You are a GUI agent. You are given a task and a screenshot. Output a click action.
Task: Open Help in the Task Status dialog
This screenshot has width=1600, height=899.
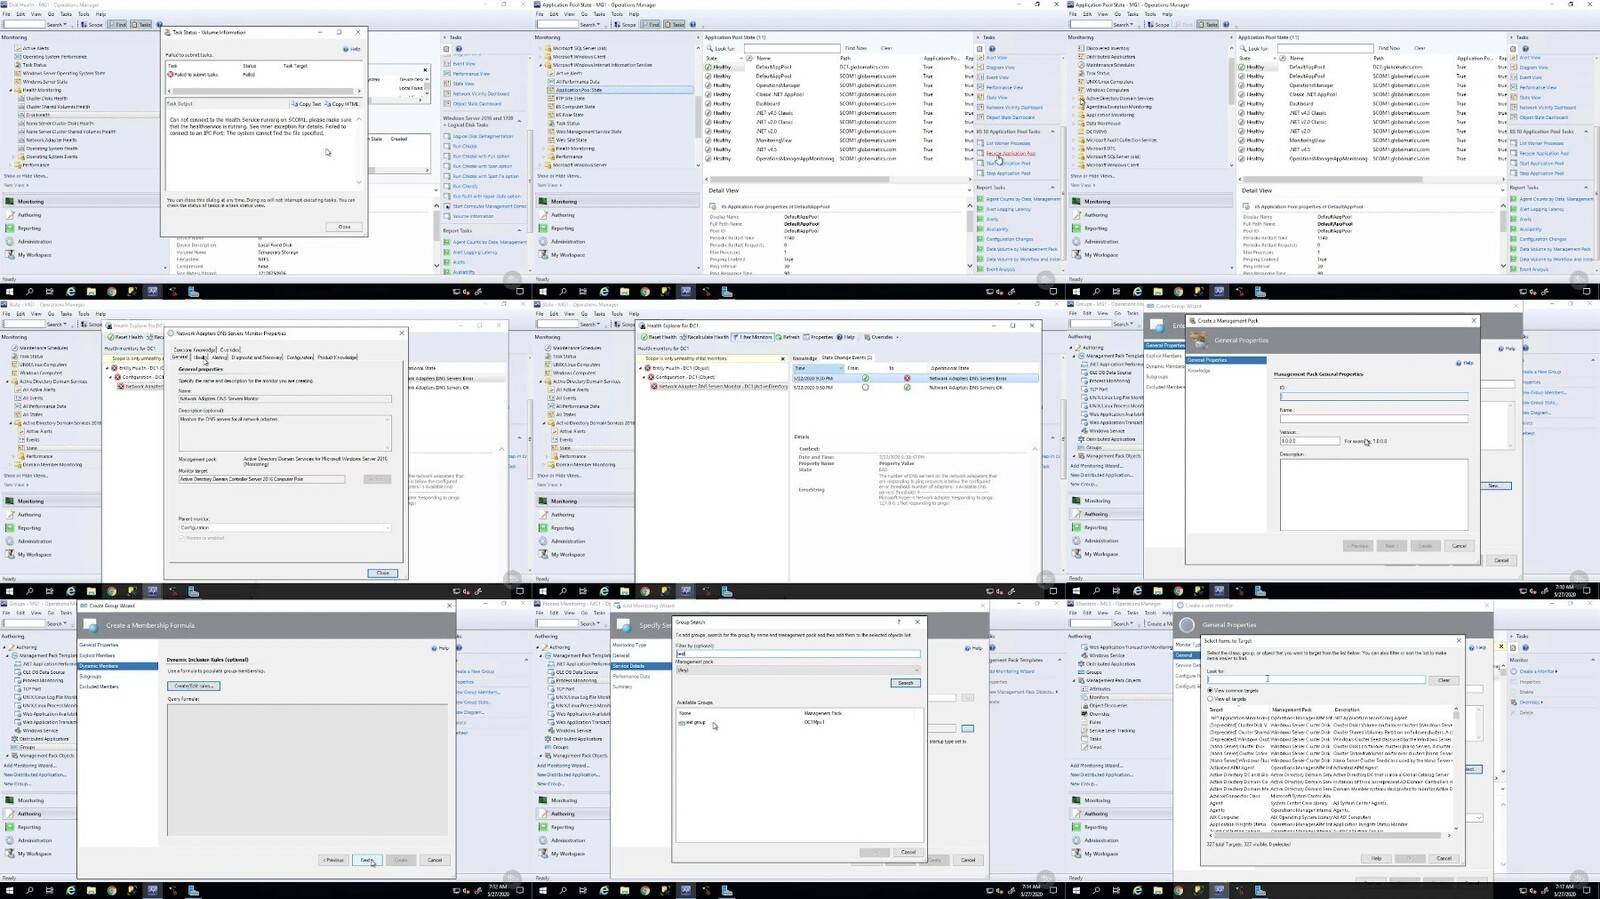[x=352, y=49]
